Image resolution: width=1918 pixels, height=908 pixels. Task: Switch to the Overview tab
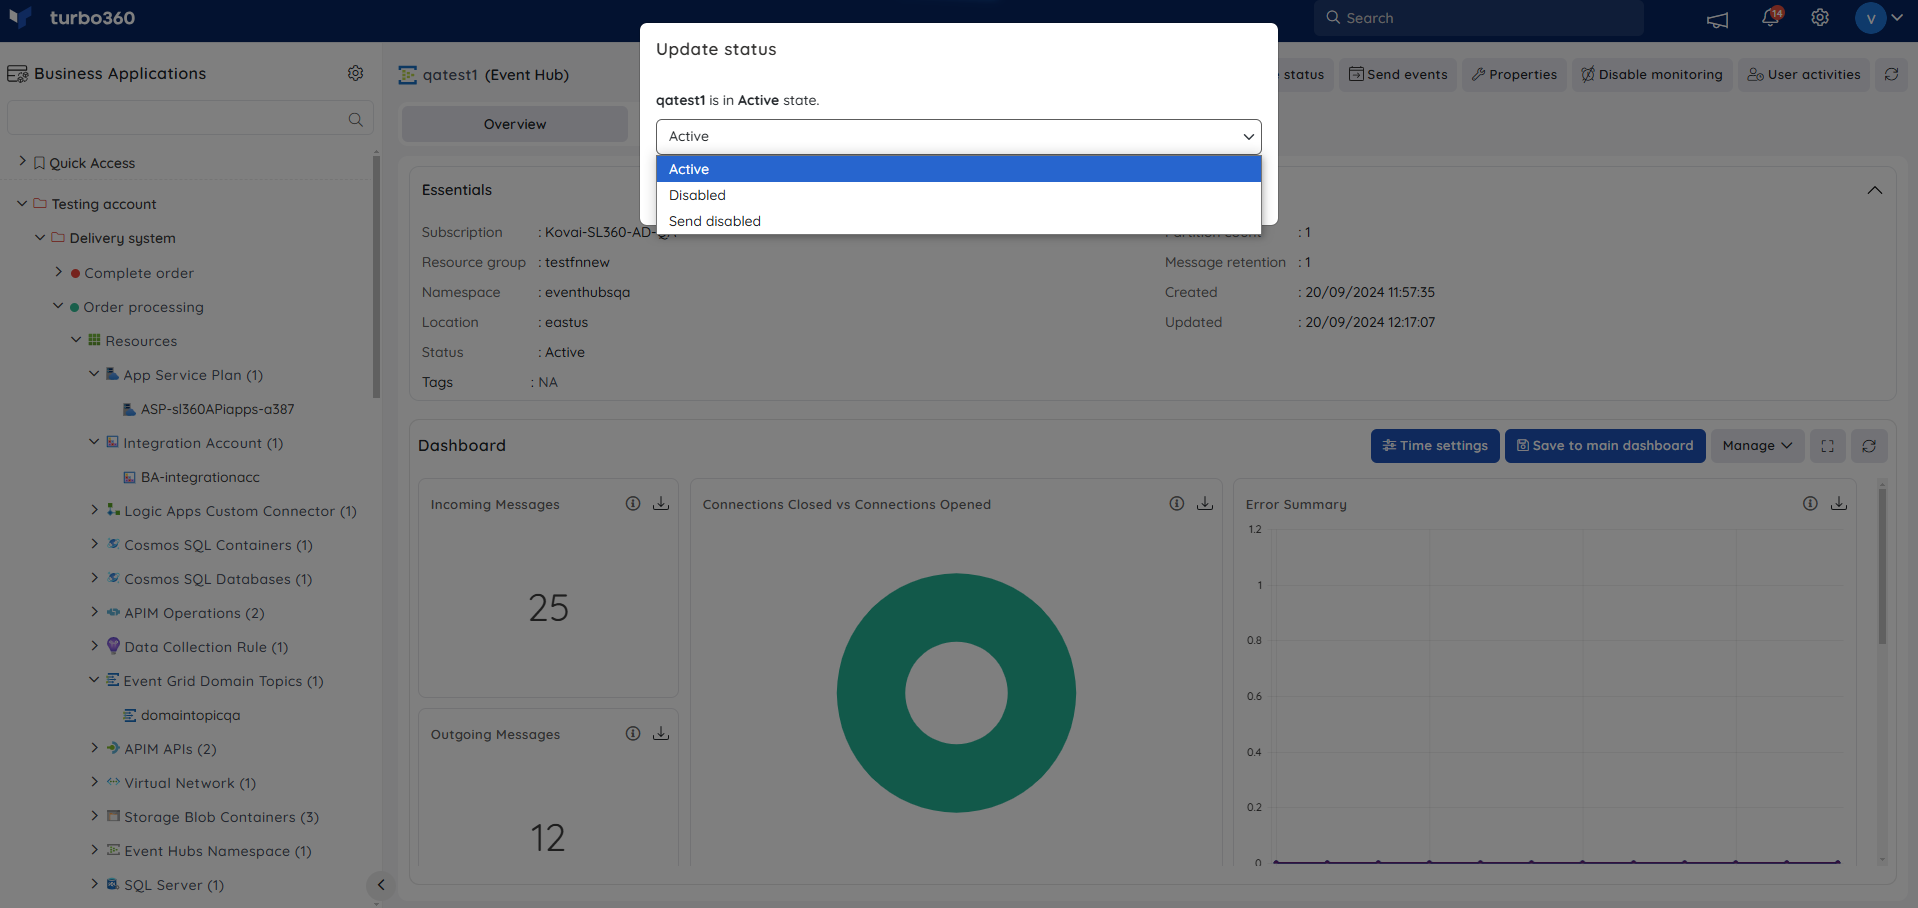pos(515,124)
